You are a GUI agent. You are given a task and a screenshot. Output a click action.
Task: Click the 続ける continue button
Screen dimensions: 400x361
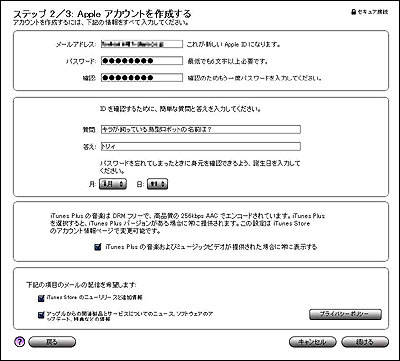tap(365, 342)
